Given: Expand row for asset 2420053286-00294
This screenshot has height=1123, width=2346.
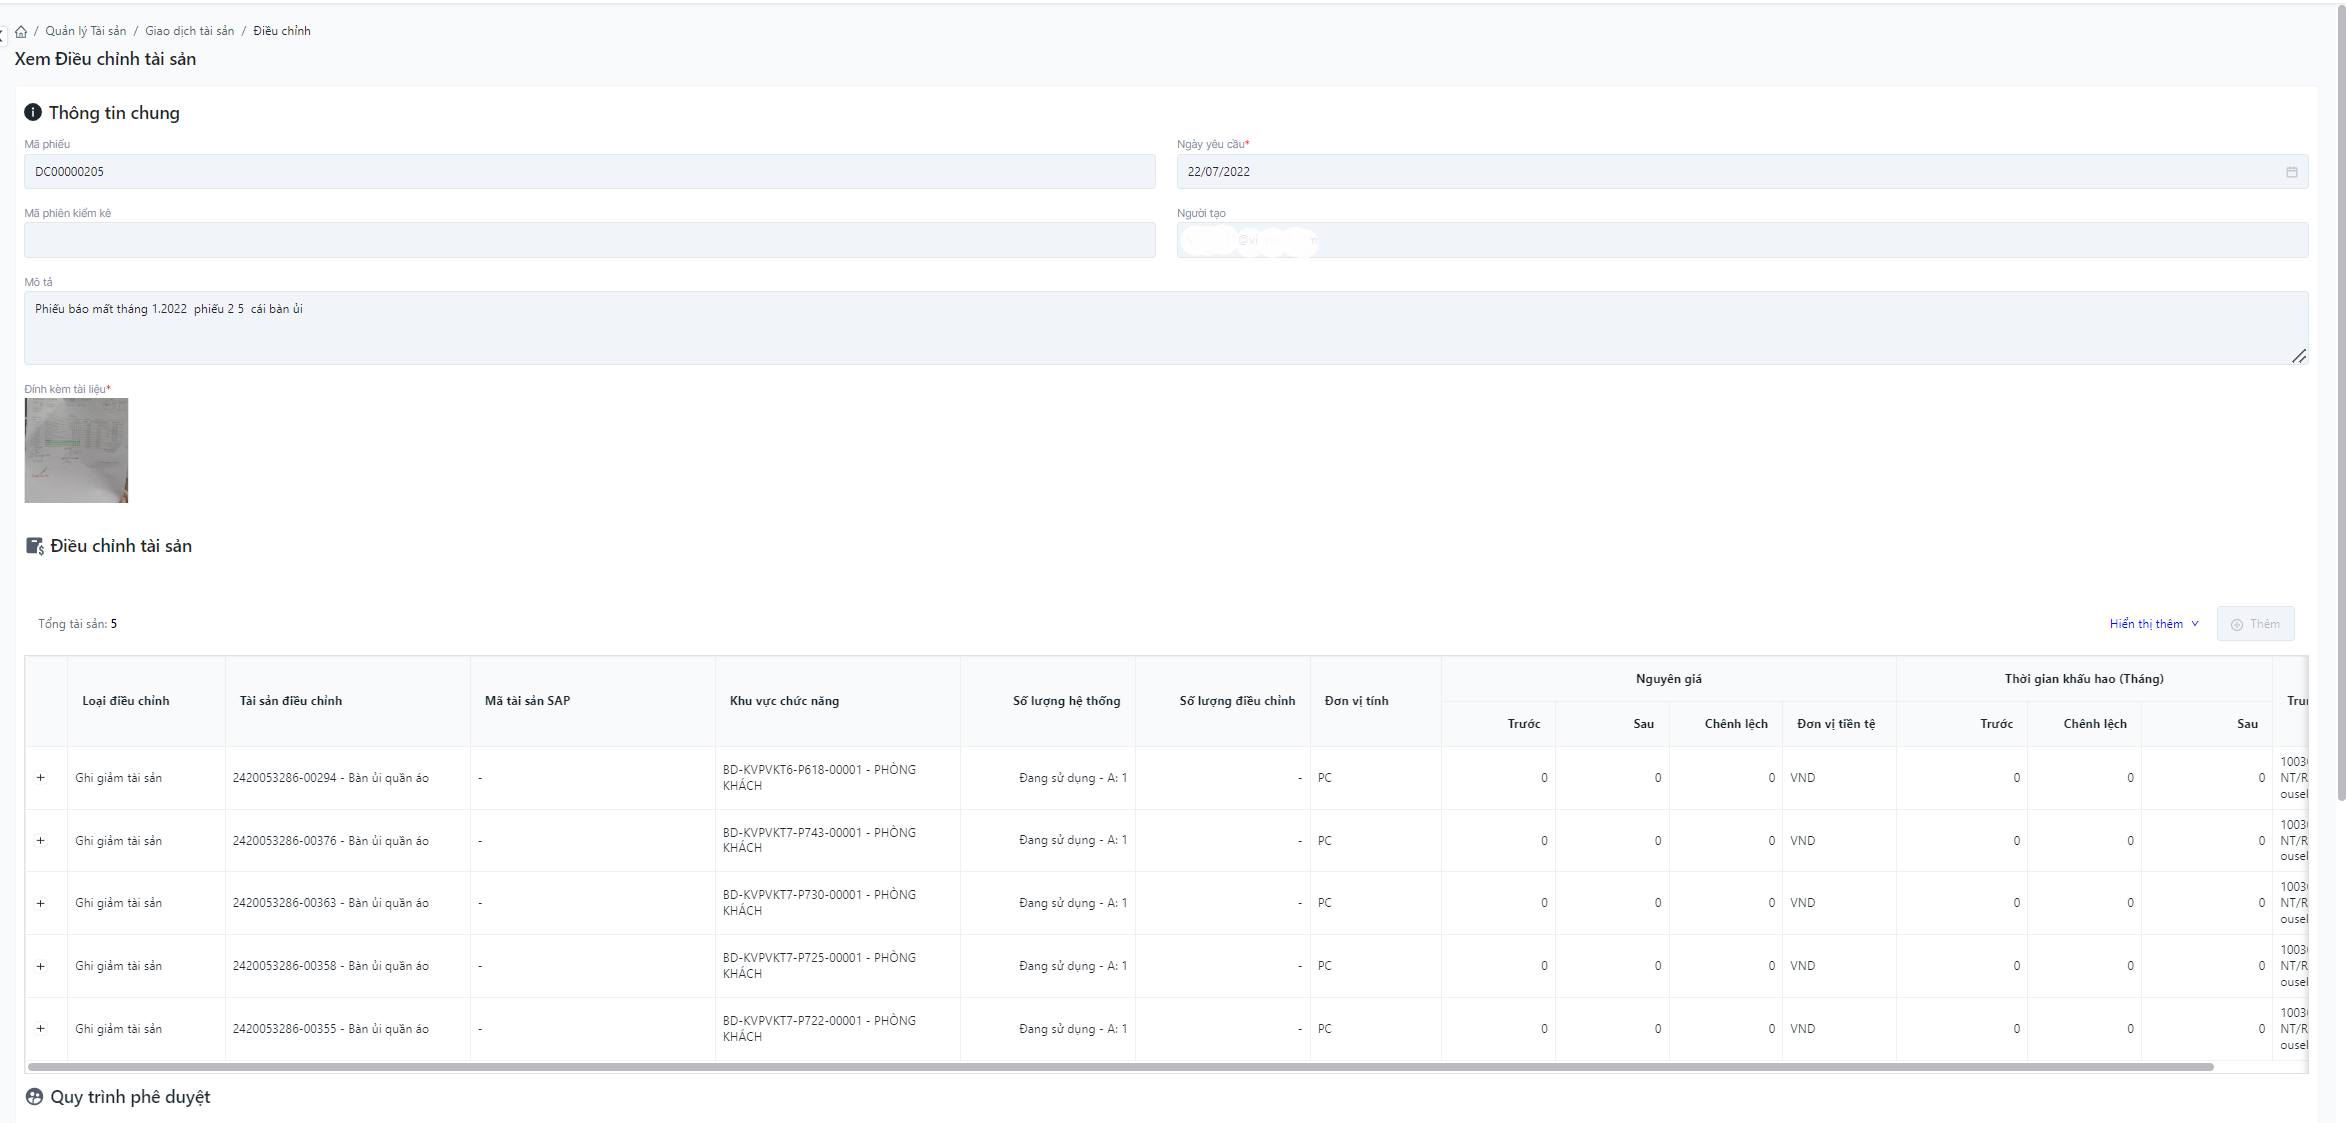Looking at the screenshot, I should (x=41, y=778).
